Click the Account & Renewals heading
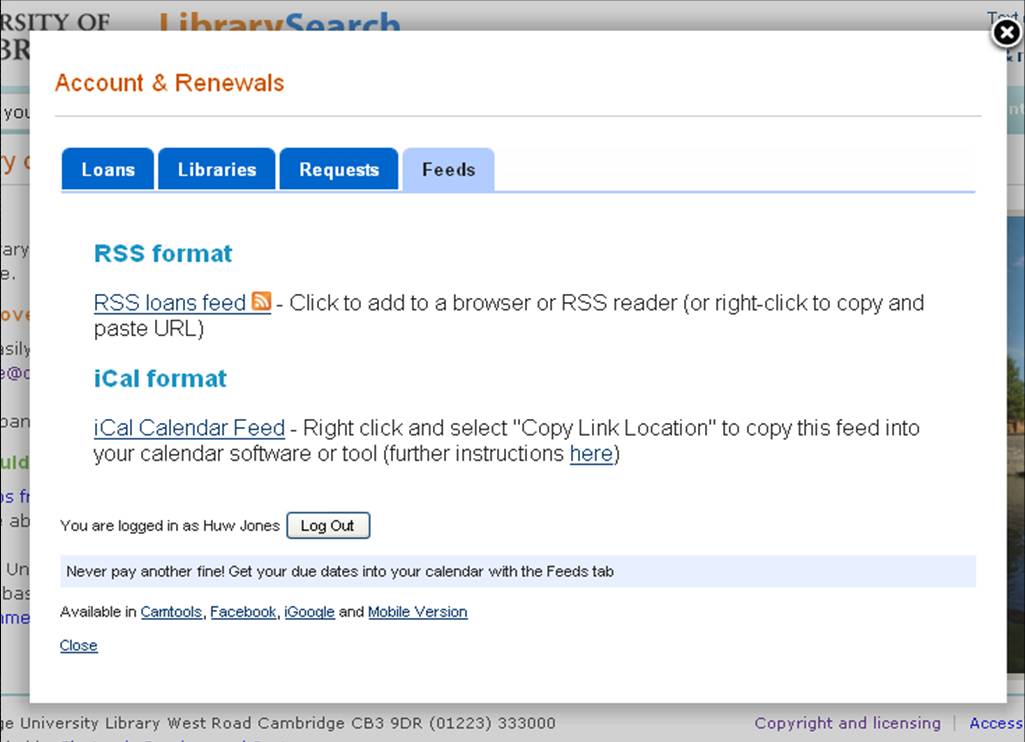 (x=168, y=83)
